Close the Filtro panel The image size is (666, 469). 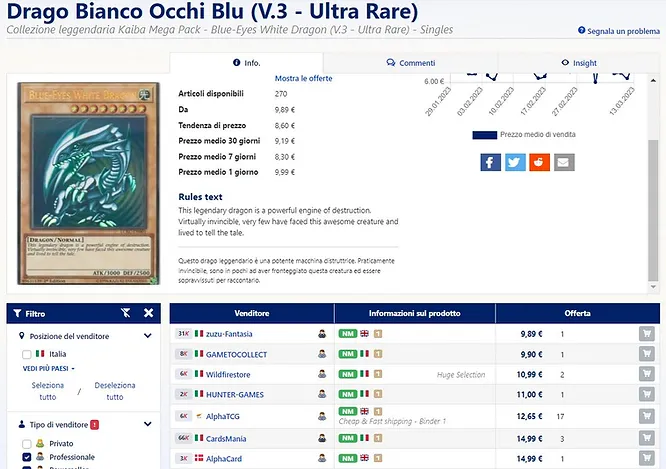click(149, 313)
